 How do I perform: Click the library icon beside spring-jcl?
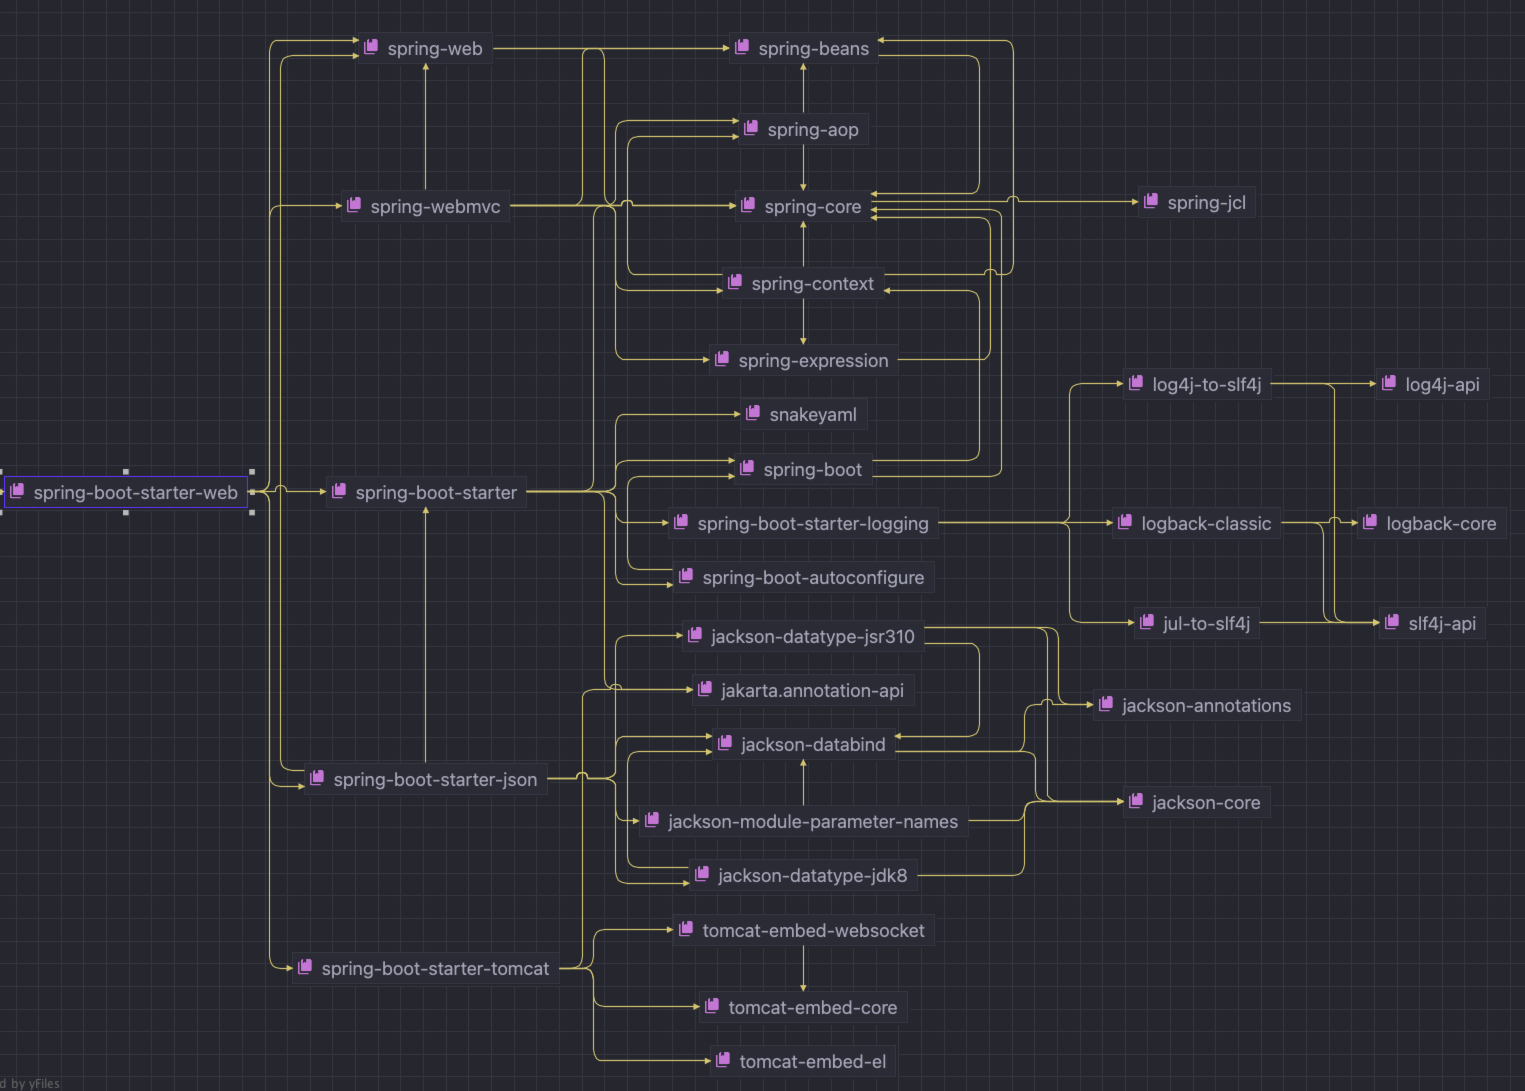coord(1151,201)
